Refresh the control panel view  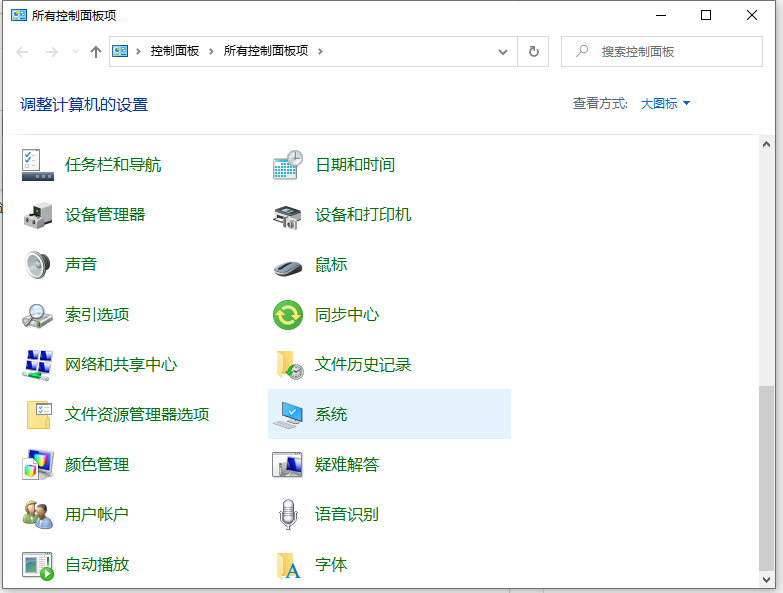pos(533,51)
